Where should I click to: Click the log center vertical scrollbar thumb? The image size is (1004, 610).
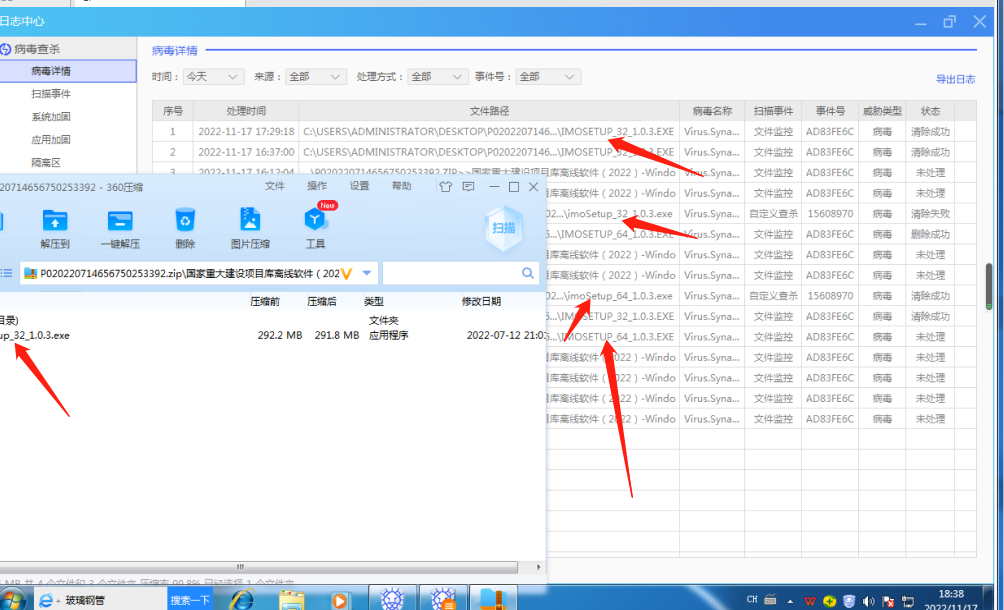(x=989, y=286)
